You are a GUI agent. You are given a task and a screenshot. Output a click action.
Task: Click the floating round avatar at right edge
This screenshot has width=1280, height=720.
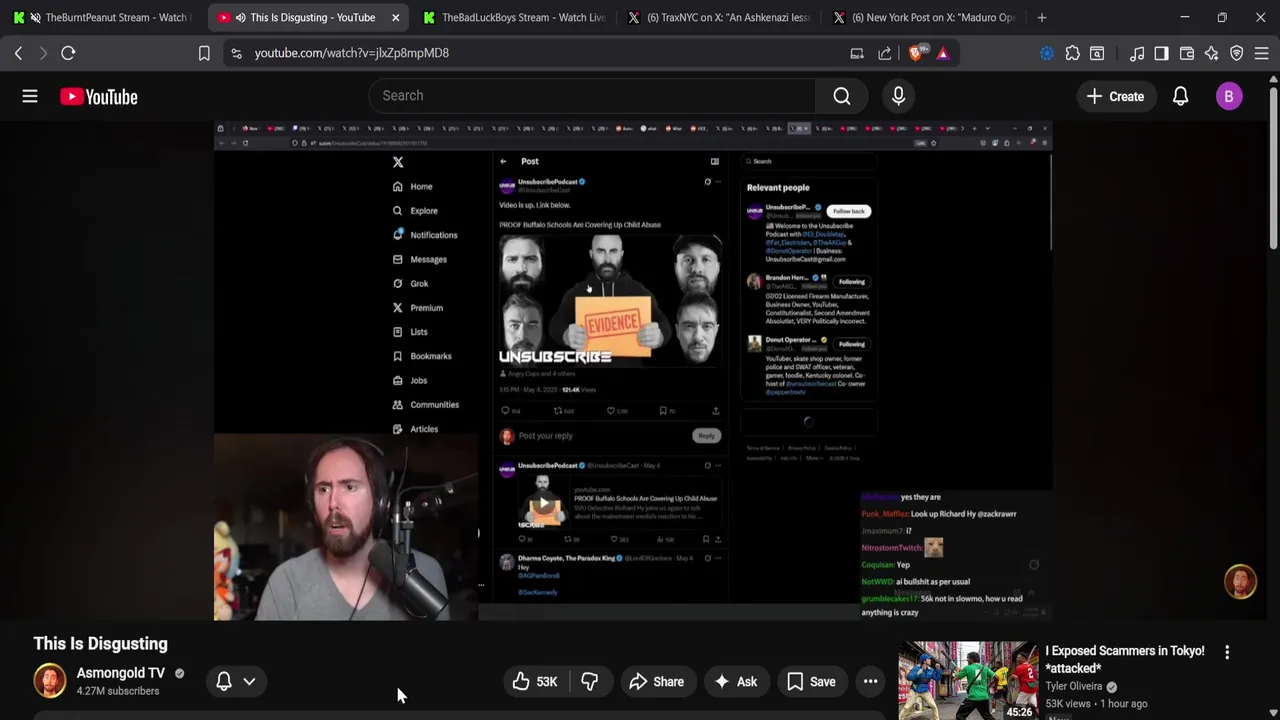pyautogui.click(x=1241, y=582)
